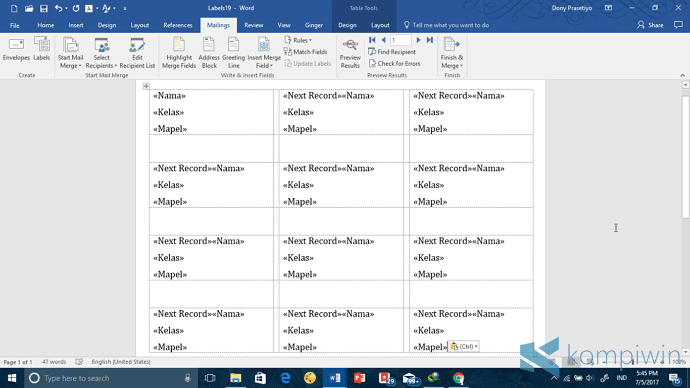Open PowerPoint from taskbar
690x388 pixels.
(360, 378)
